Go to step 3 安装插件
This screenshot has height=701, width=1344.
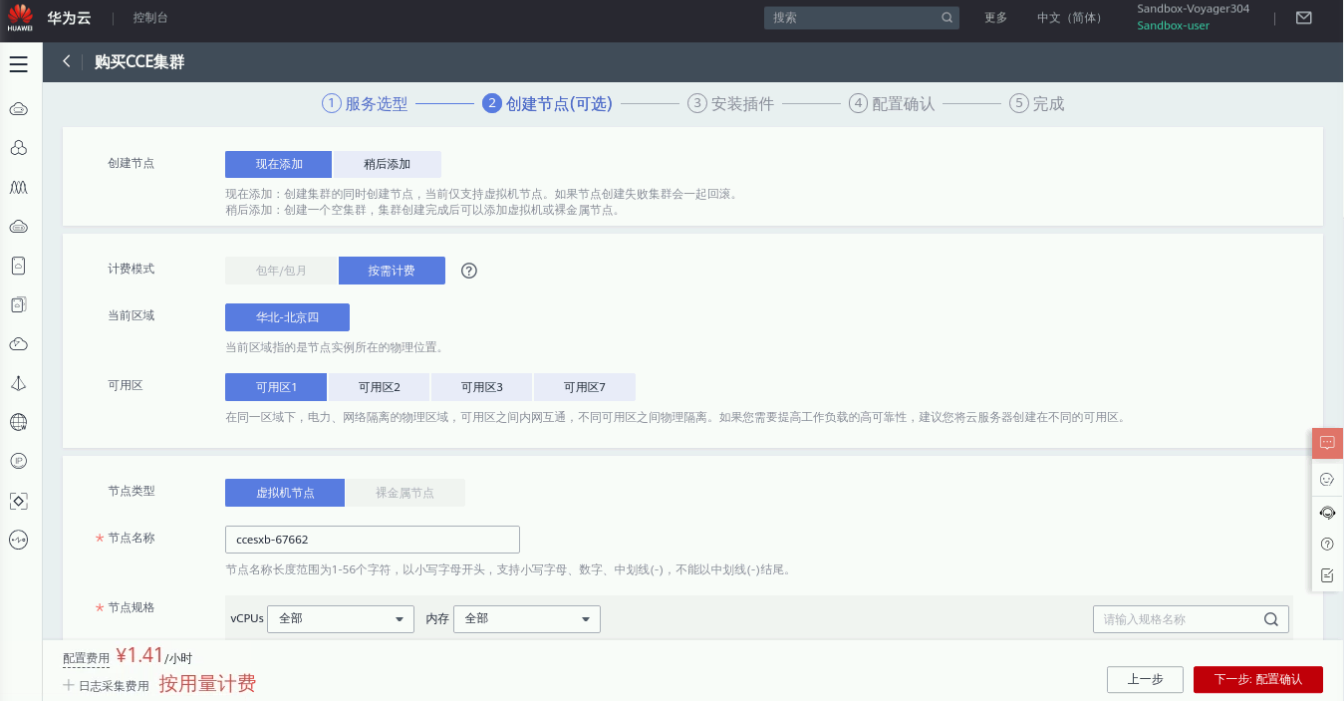(x=731, y=103)
